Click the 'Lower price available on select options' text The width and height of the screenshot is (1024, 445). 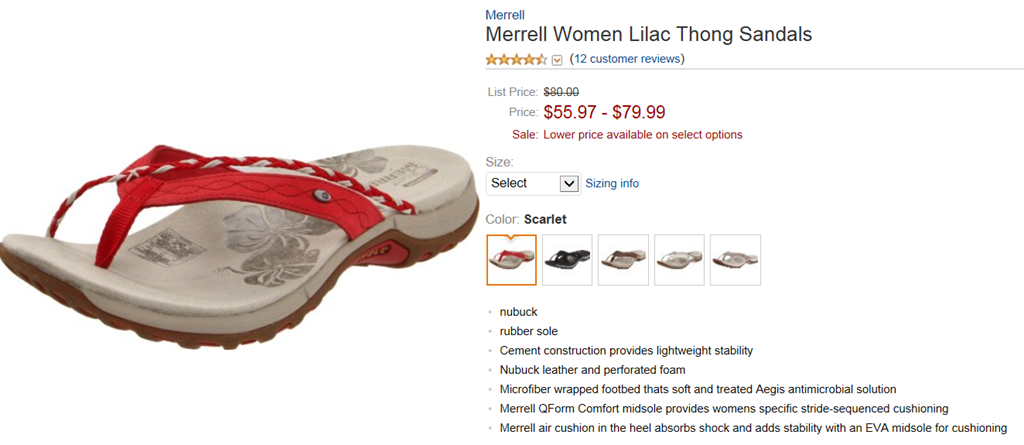(642, 134)
